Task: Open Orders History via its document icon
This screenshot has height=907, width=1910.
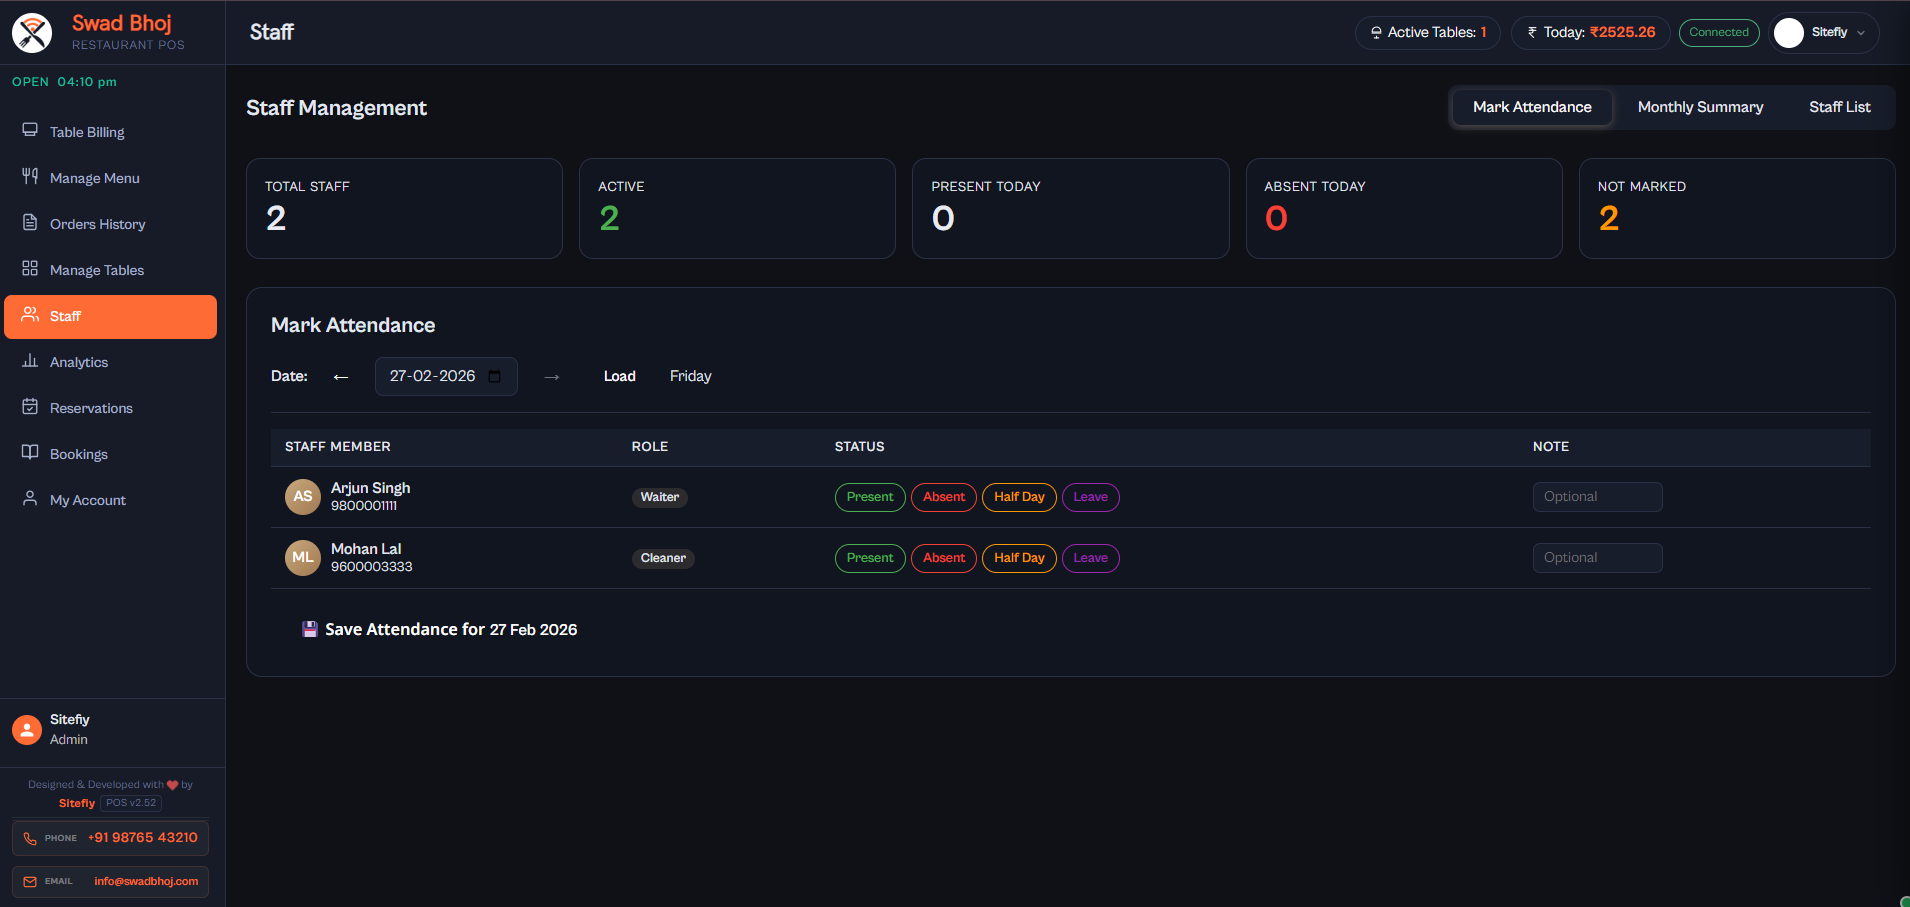Action: point(30,223)
